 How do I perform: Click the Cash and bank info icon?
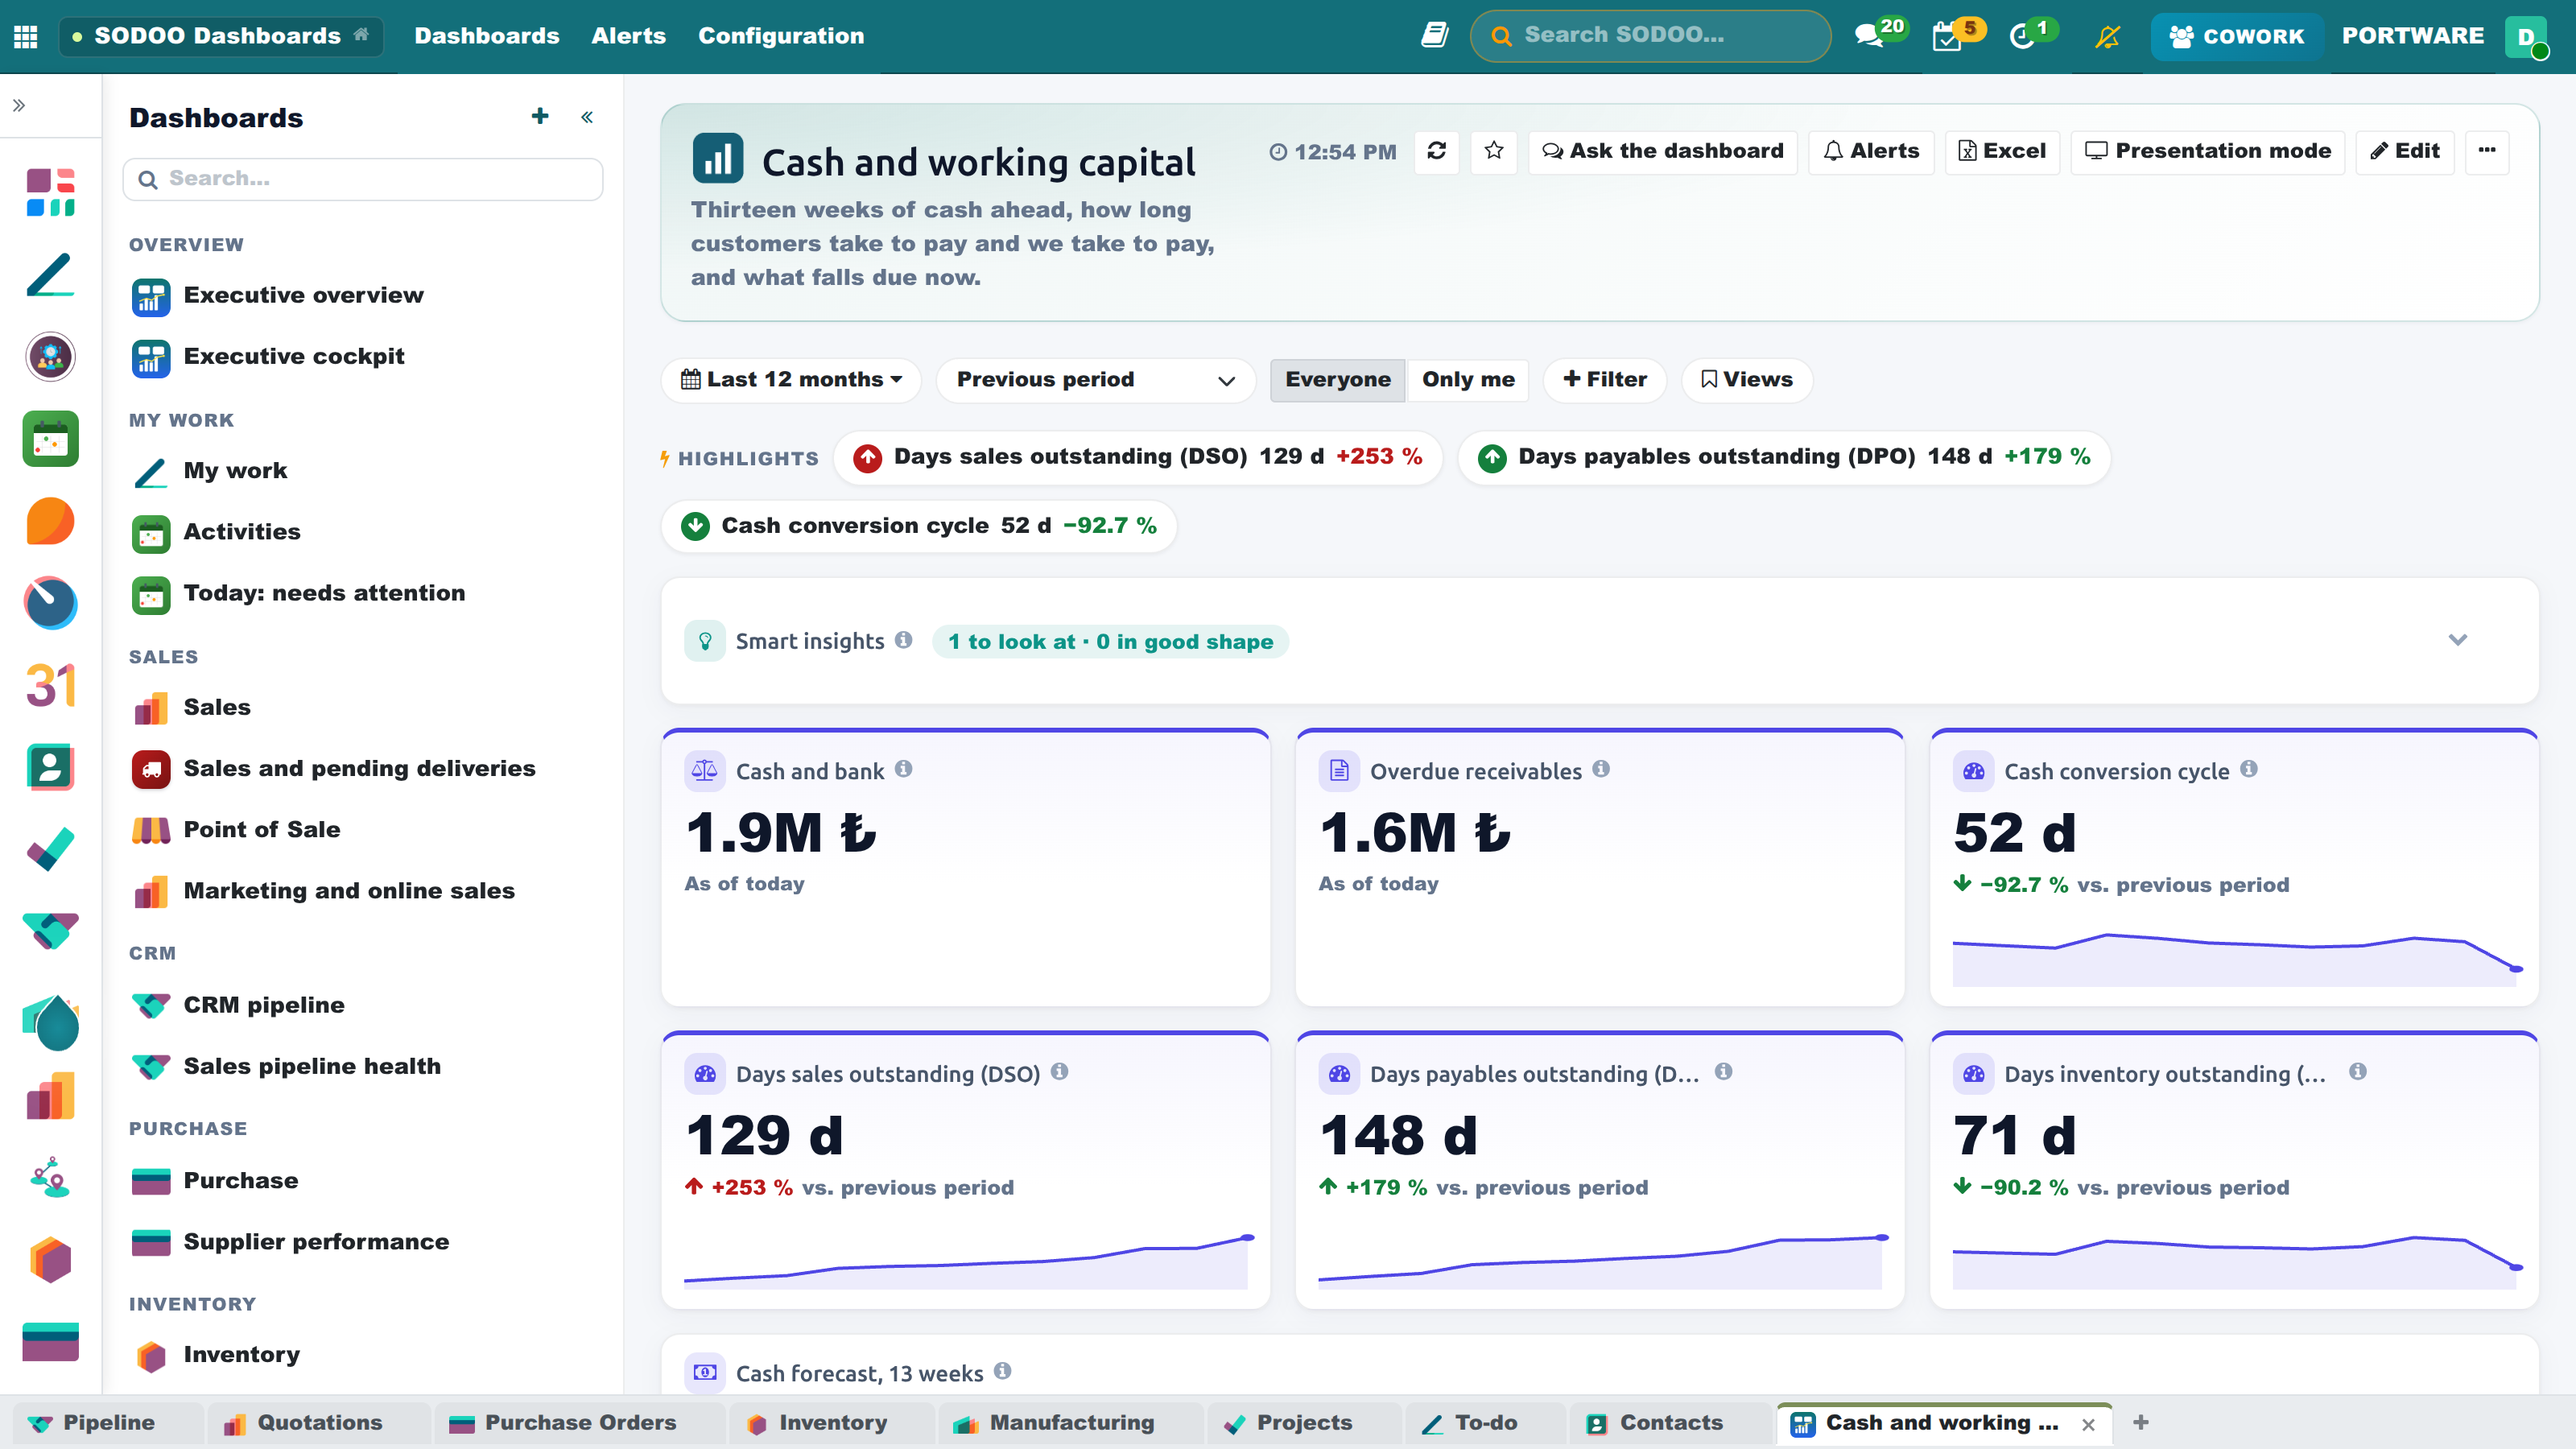click(903, 769)
